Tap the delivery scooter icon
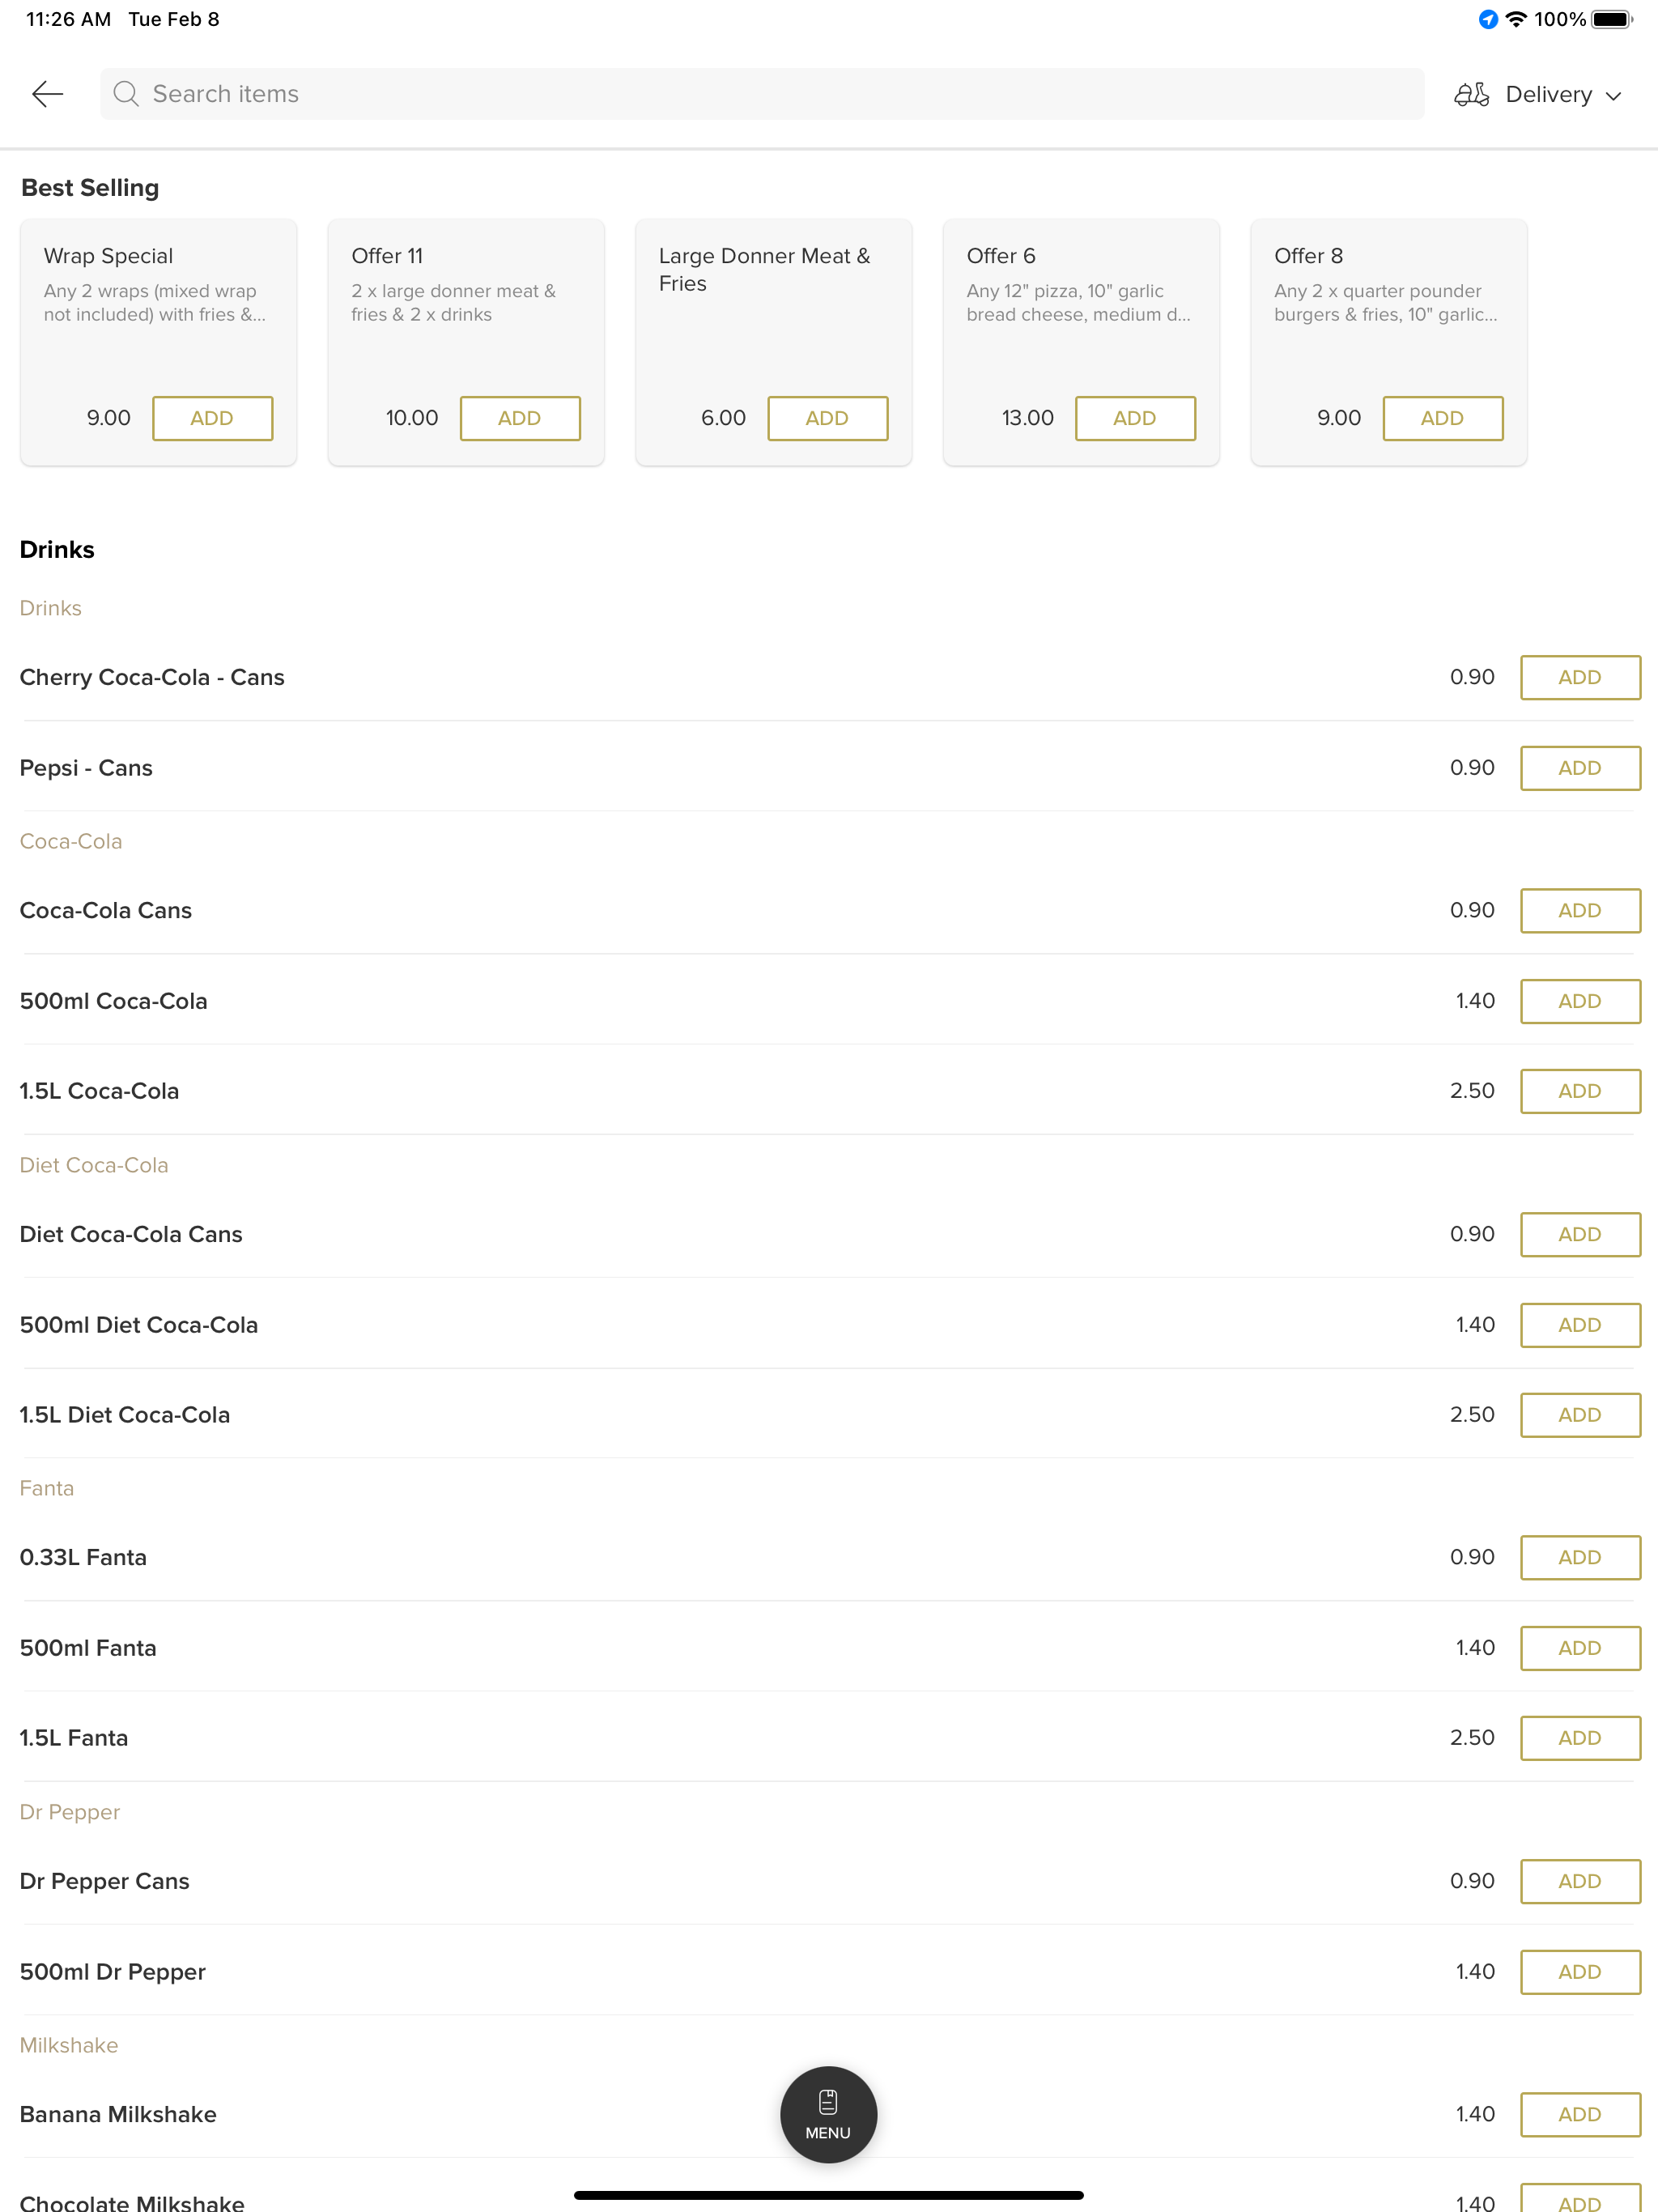1658x2212 pixels. (x=1471, y=94)
